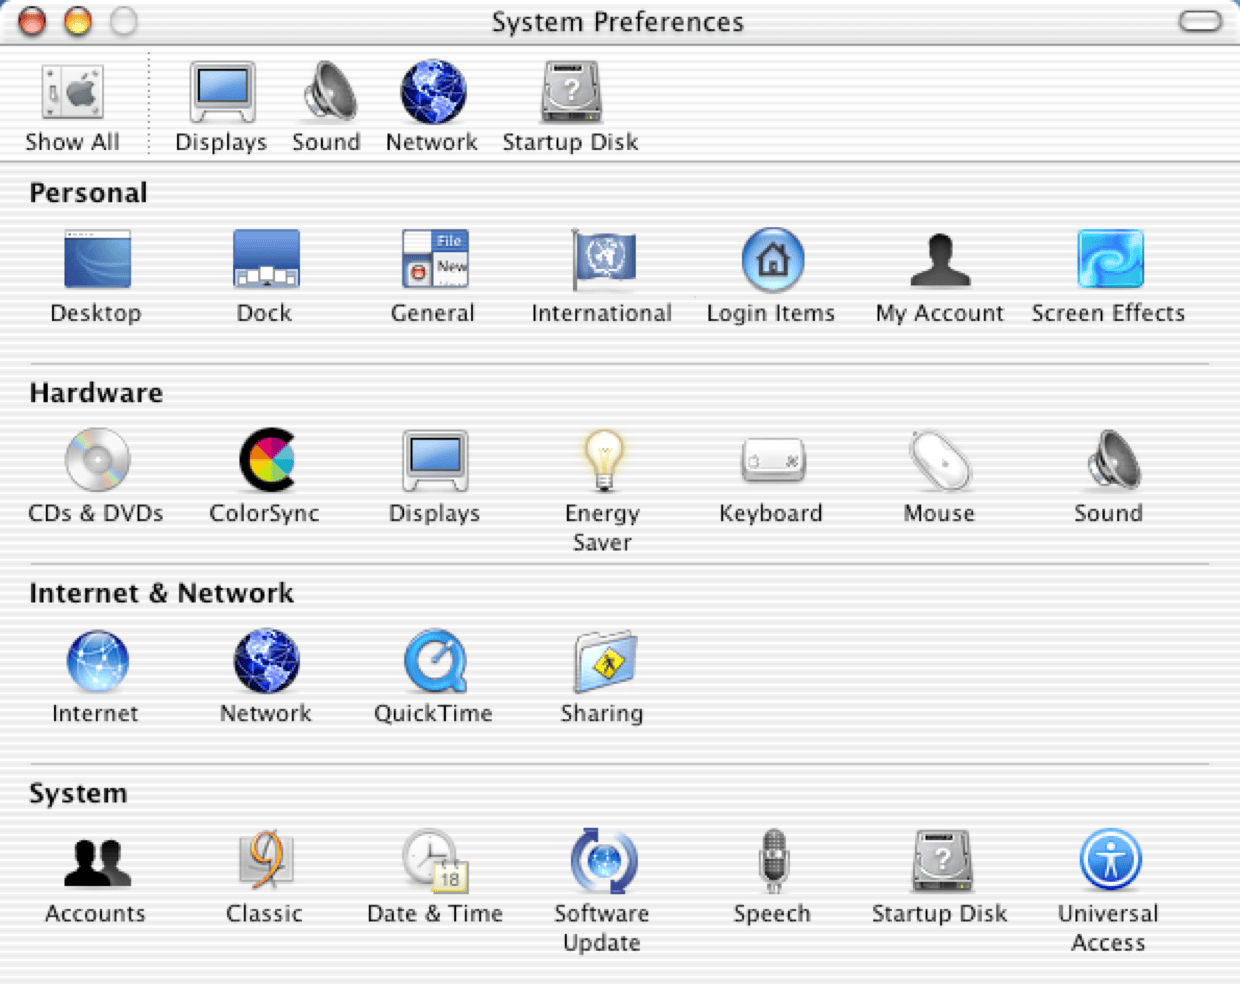The width and height of the screenshot is (1240, 984).
Task: Open the Mouse preferences icon
Action: click(940, 461)
